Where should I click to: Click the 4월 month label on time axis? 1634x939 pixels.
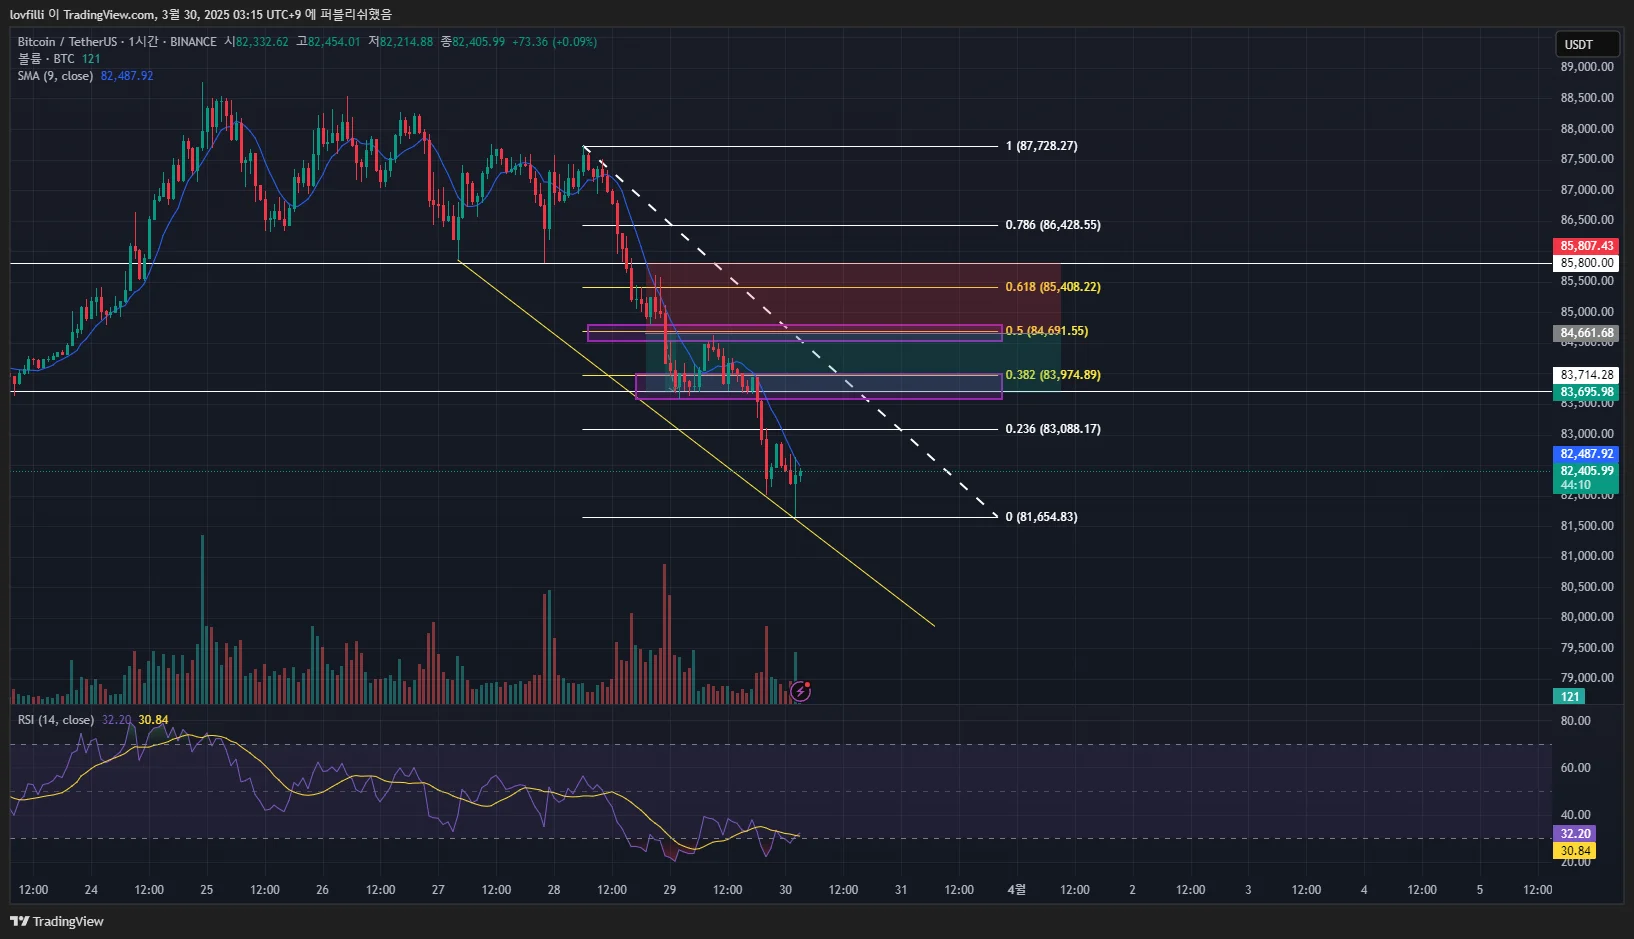(x=1016, y=890)
